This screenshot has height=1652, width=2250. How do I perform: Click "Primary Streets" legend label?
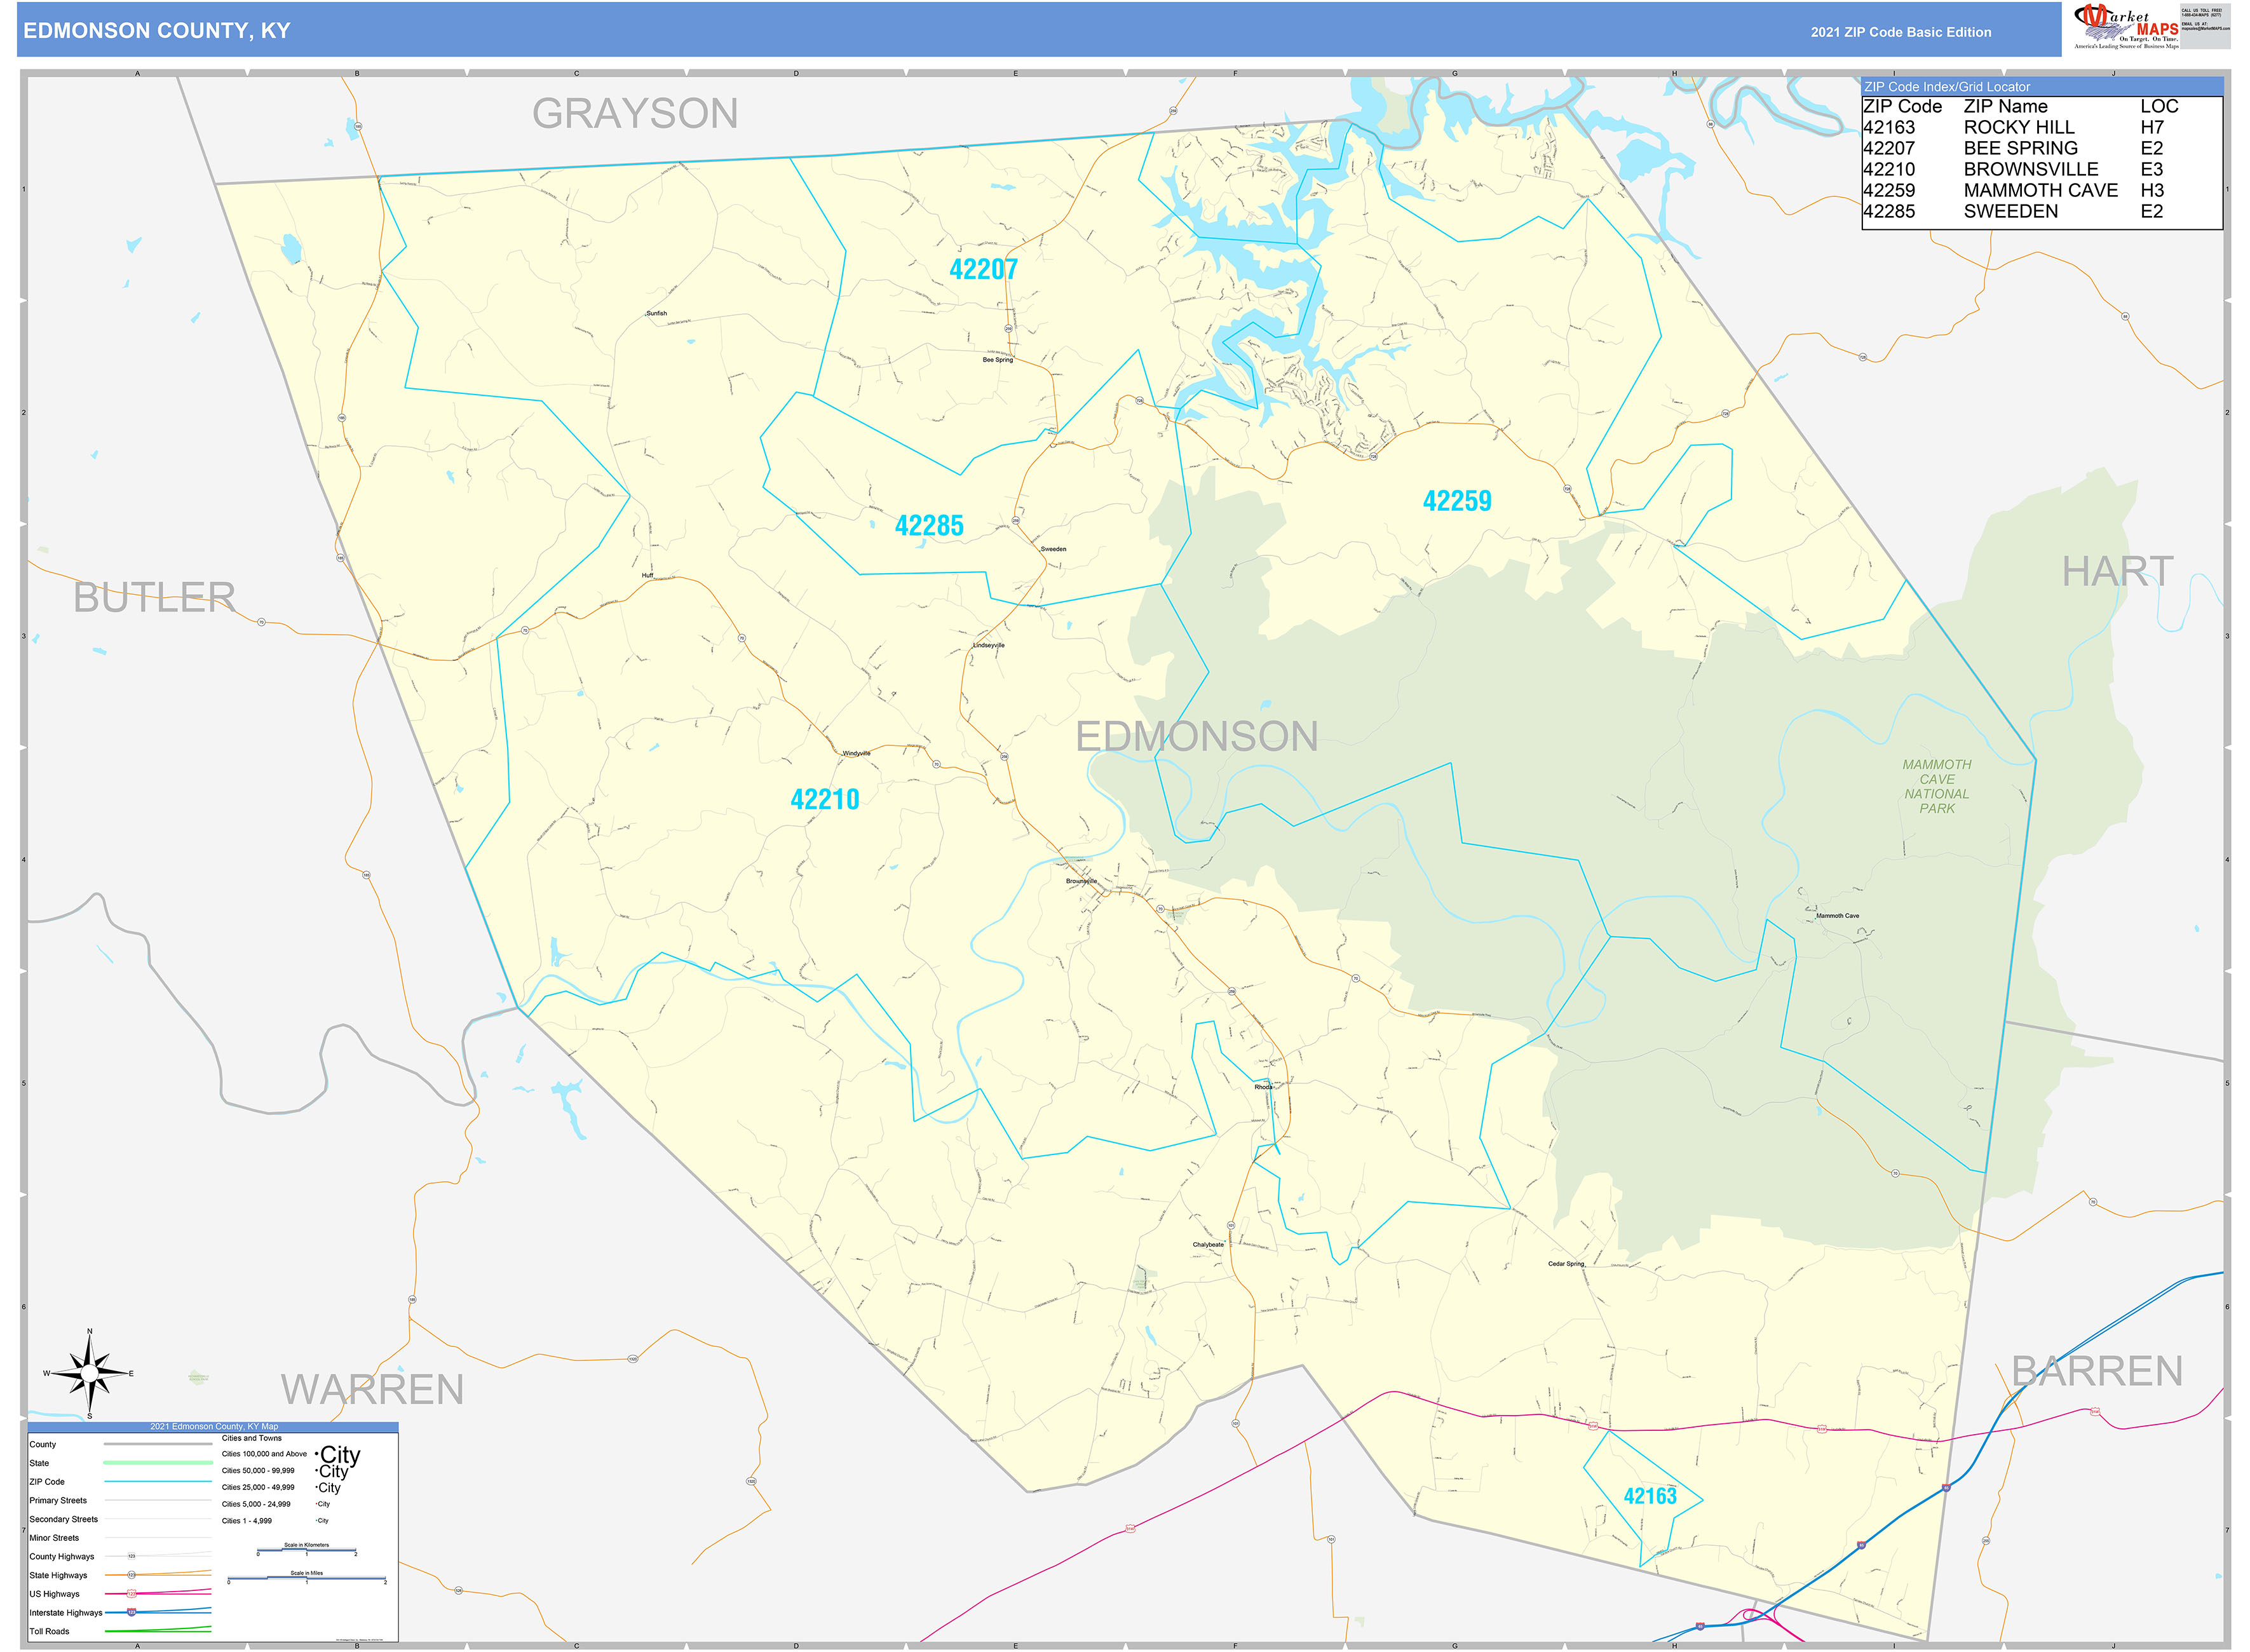coord(58,1500)
